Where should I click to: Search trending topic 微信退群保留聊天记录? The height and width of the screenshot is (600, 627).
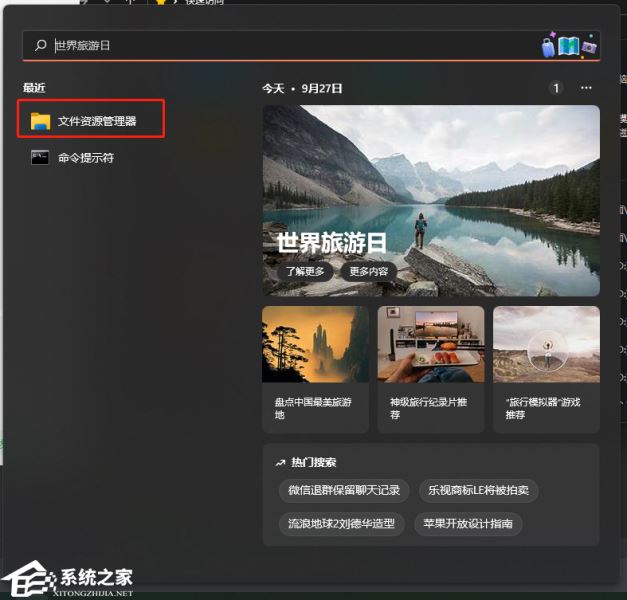pos(344,490)
